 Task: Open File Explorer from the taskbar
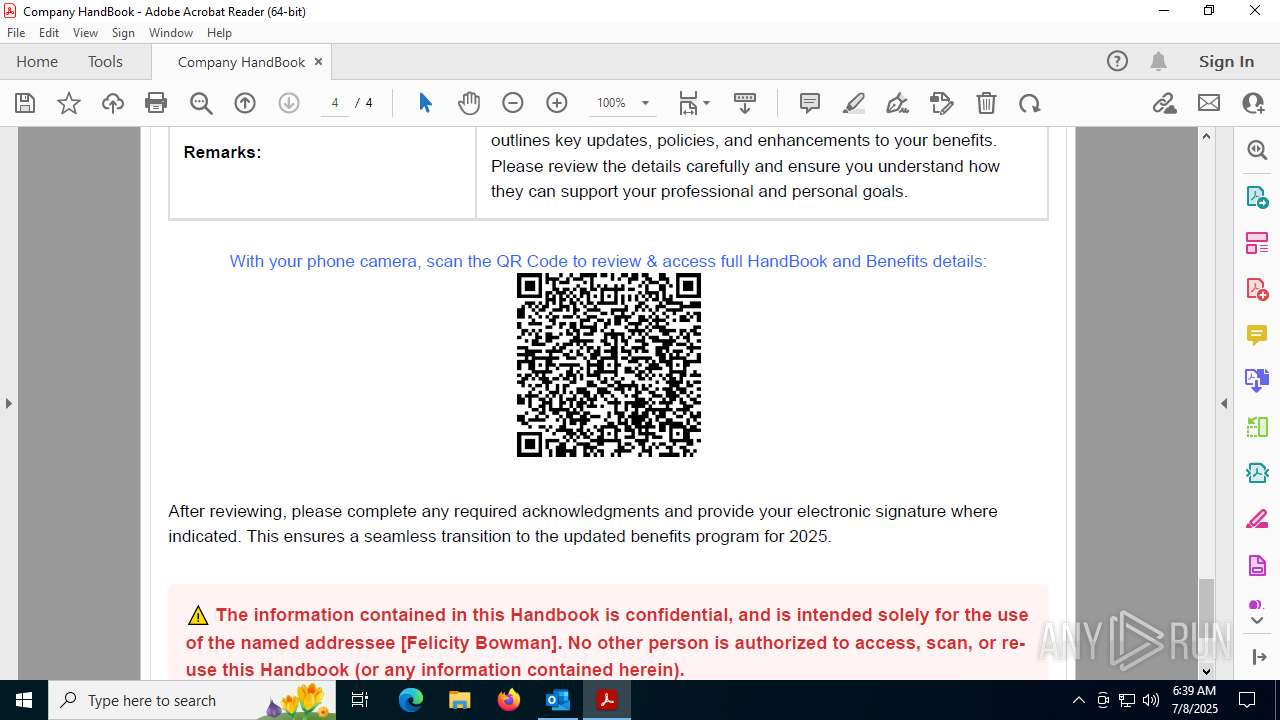pos(459,700)
